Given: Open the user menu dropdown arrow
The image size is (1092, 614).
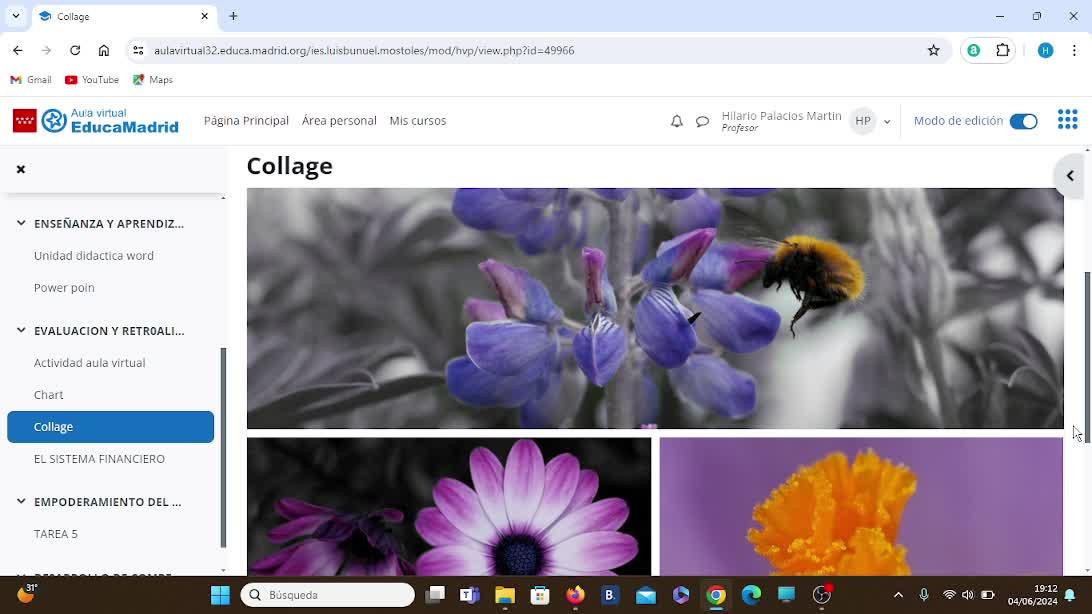Looking at the screenshot, I should click(887, 121).
